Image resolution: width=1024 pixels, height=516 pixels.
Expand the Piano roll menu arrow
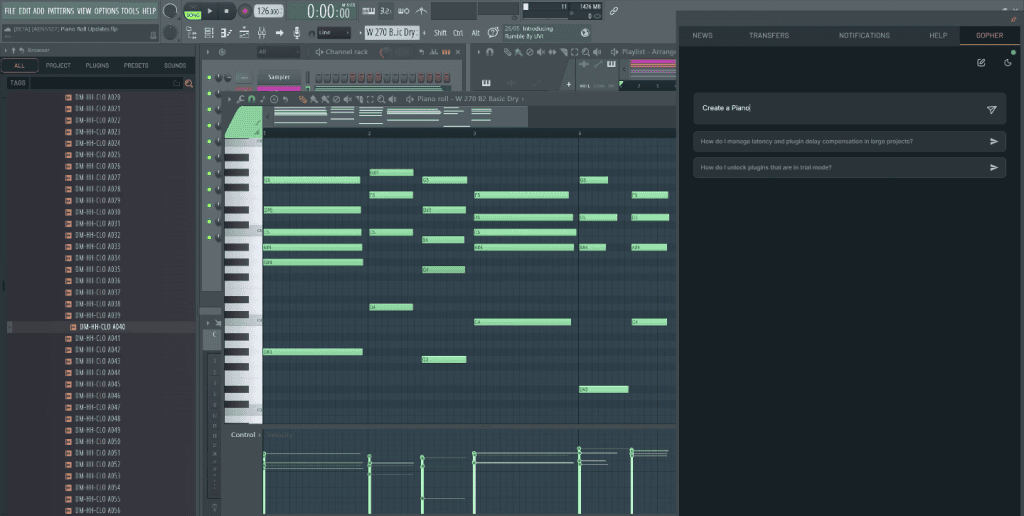[229, 99]
